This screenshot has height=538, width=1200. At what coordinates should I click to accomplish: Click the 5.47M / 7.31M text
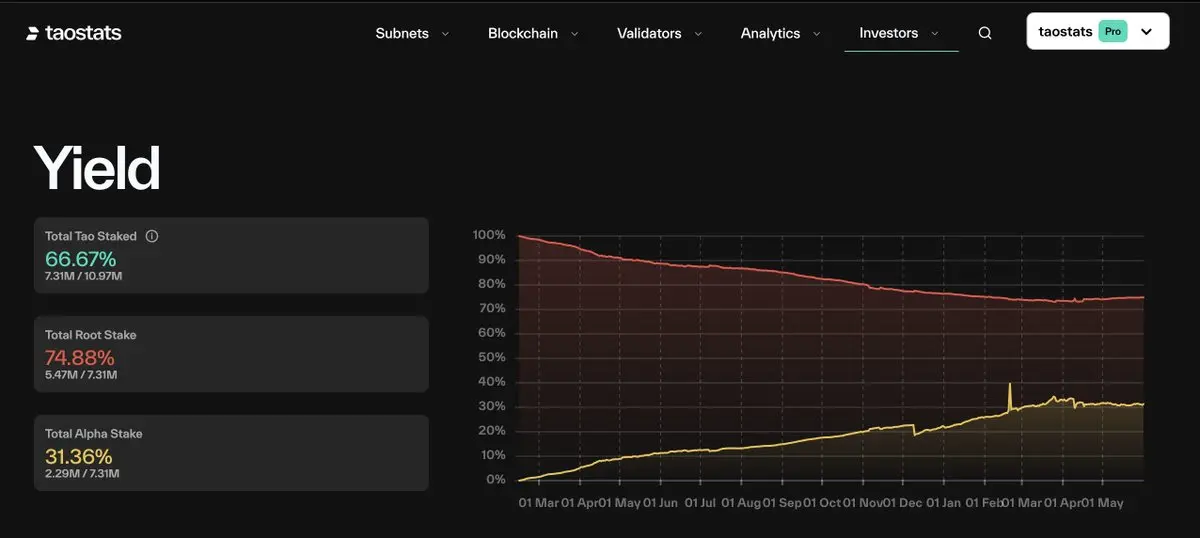(81, 375)
